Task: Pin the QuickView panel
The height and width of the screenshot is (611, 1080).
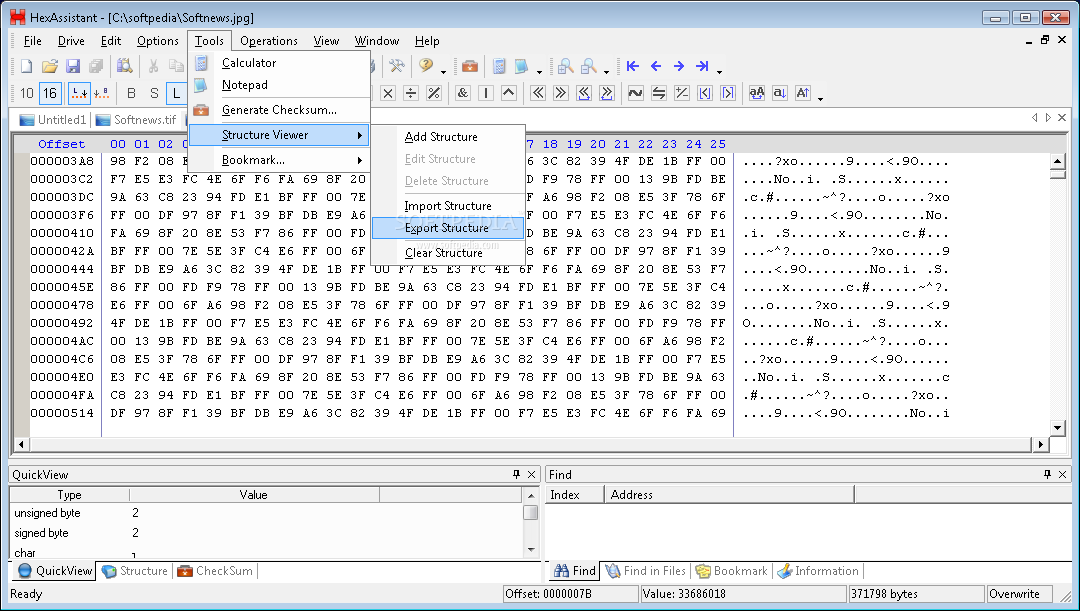Action: click(x=517, y=474)
